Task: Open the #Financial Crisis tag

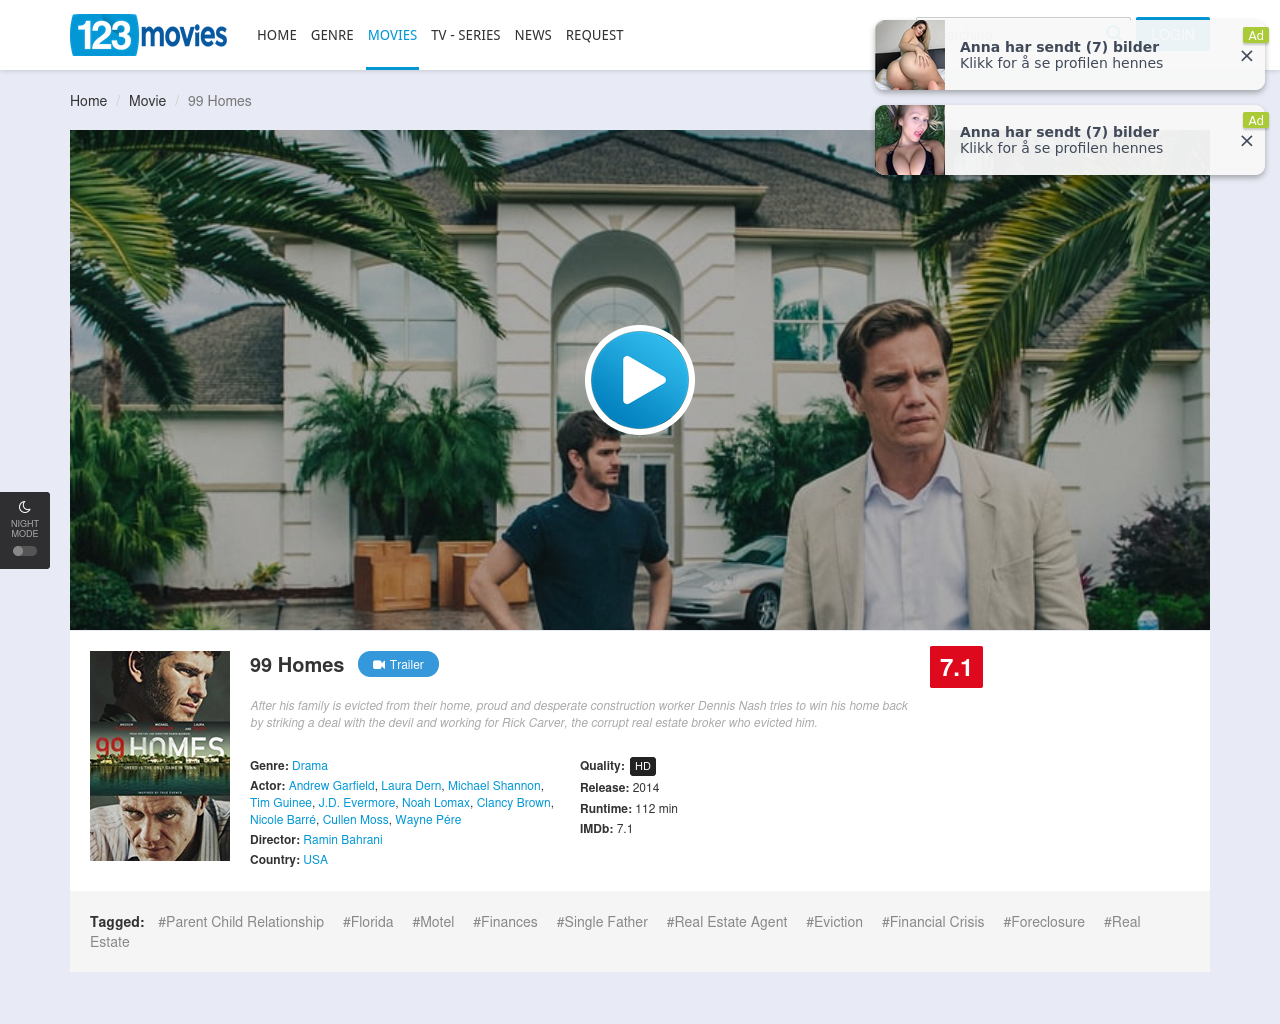Action: 933,922
